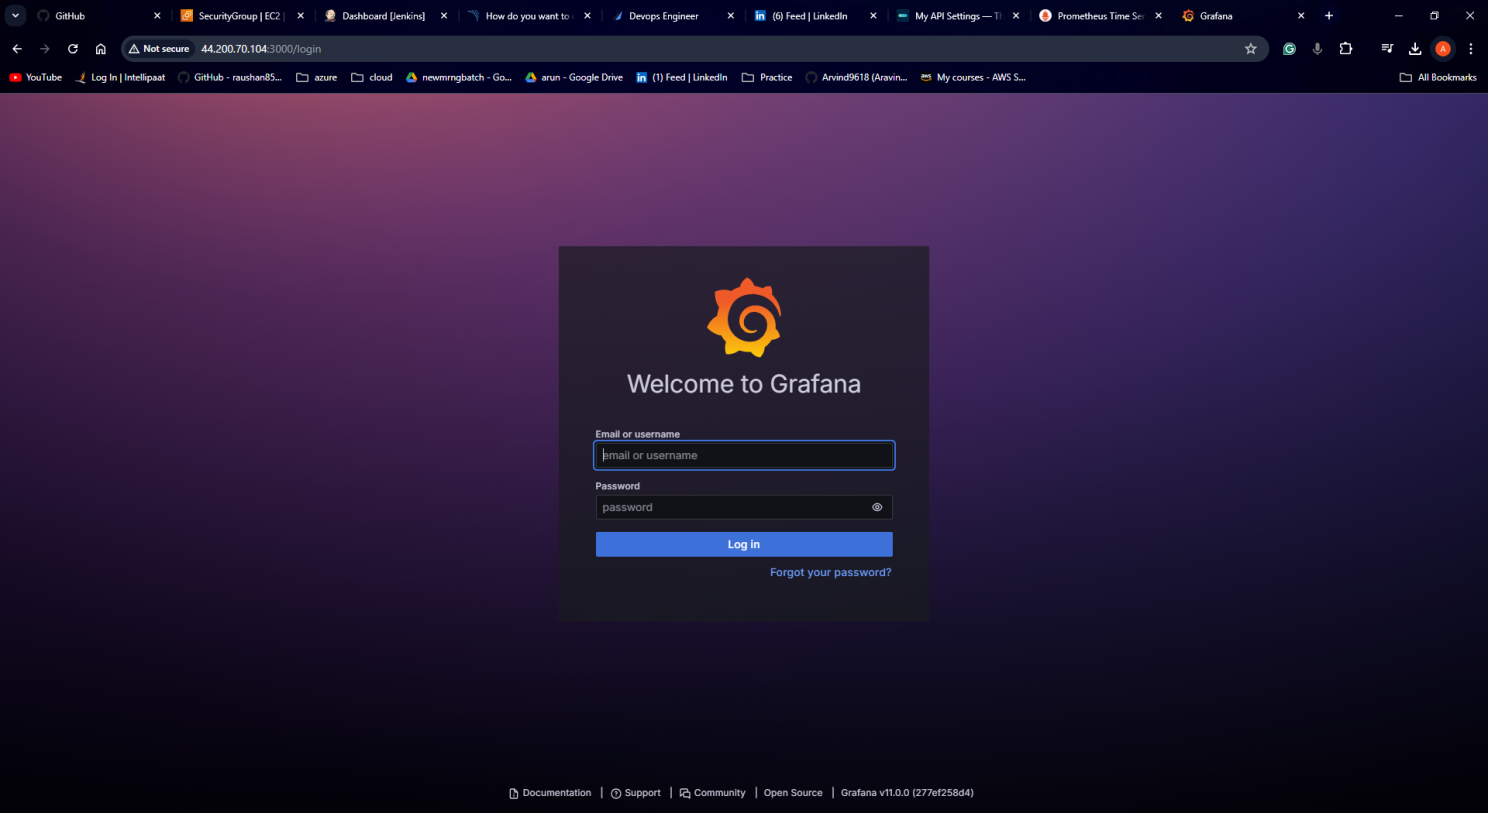
Task: Open the Documentation footer link
Action: coord(550,793)
